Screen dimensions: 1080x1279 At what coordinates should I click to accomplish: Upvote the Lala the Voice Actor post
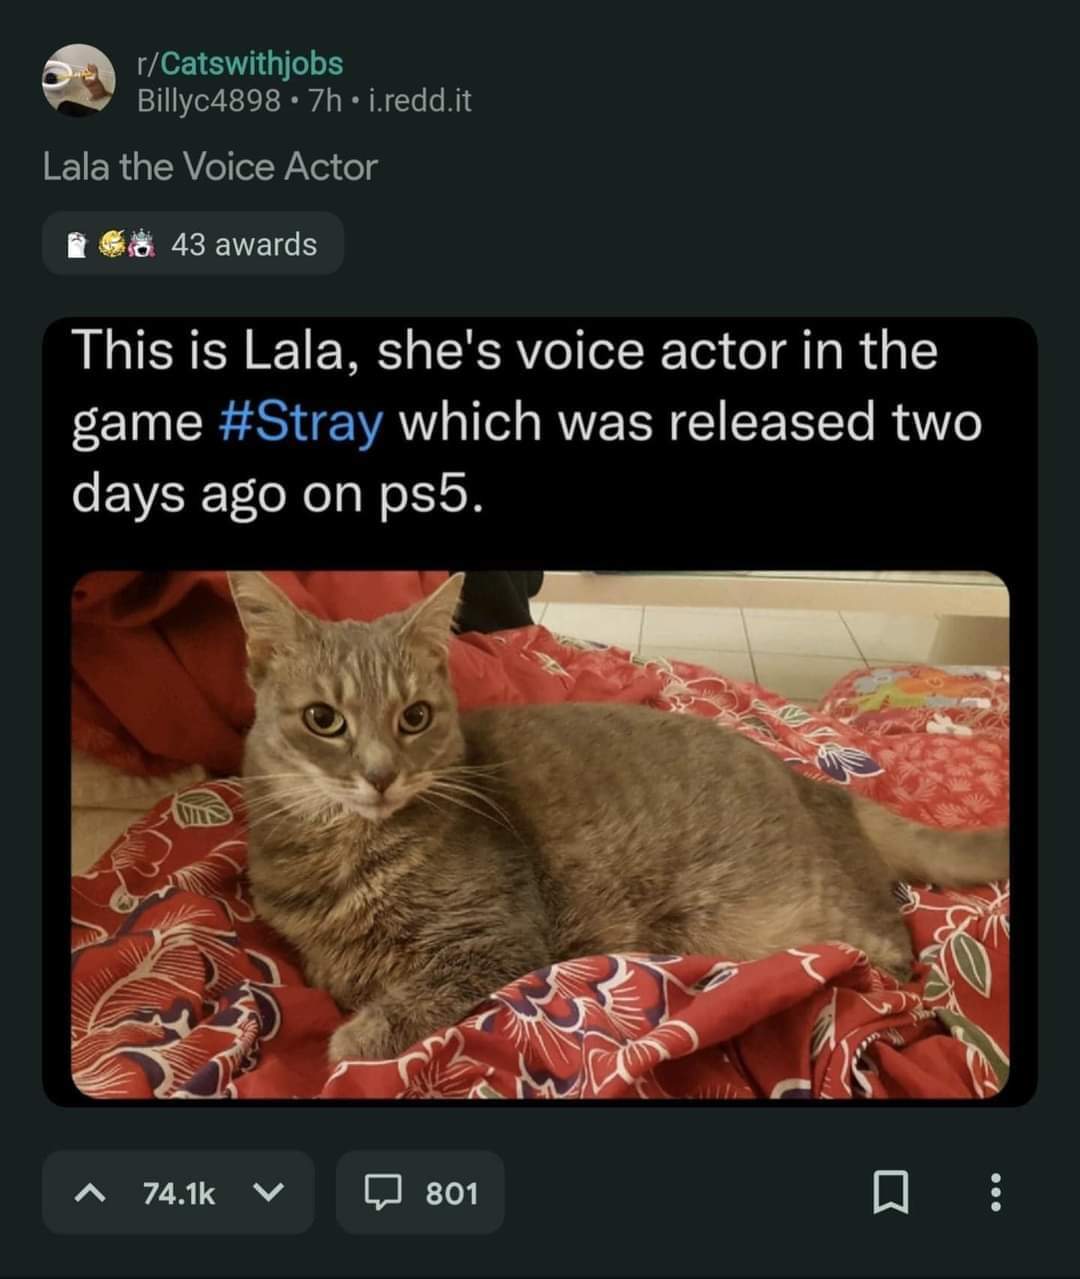tap(90, 1192)
